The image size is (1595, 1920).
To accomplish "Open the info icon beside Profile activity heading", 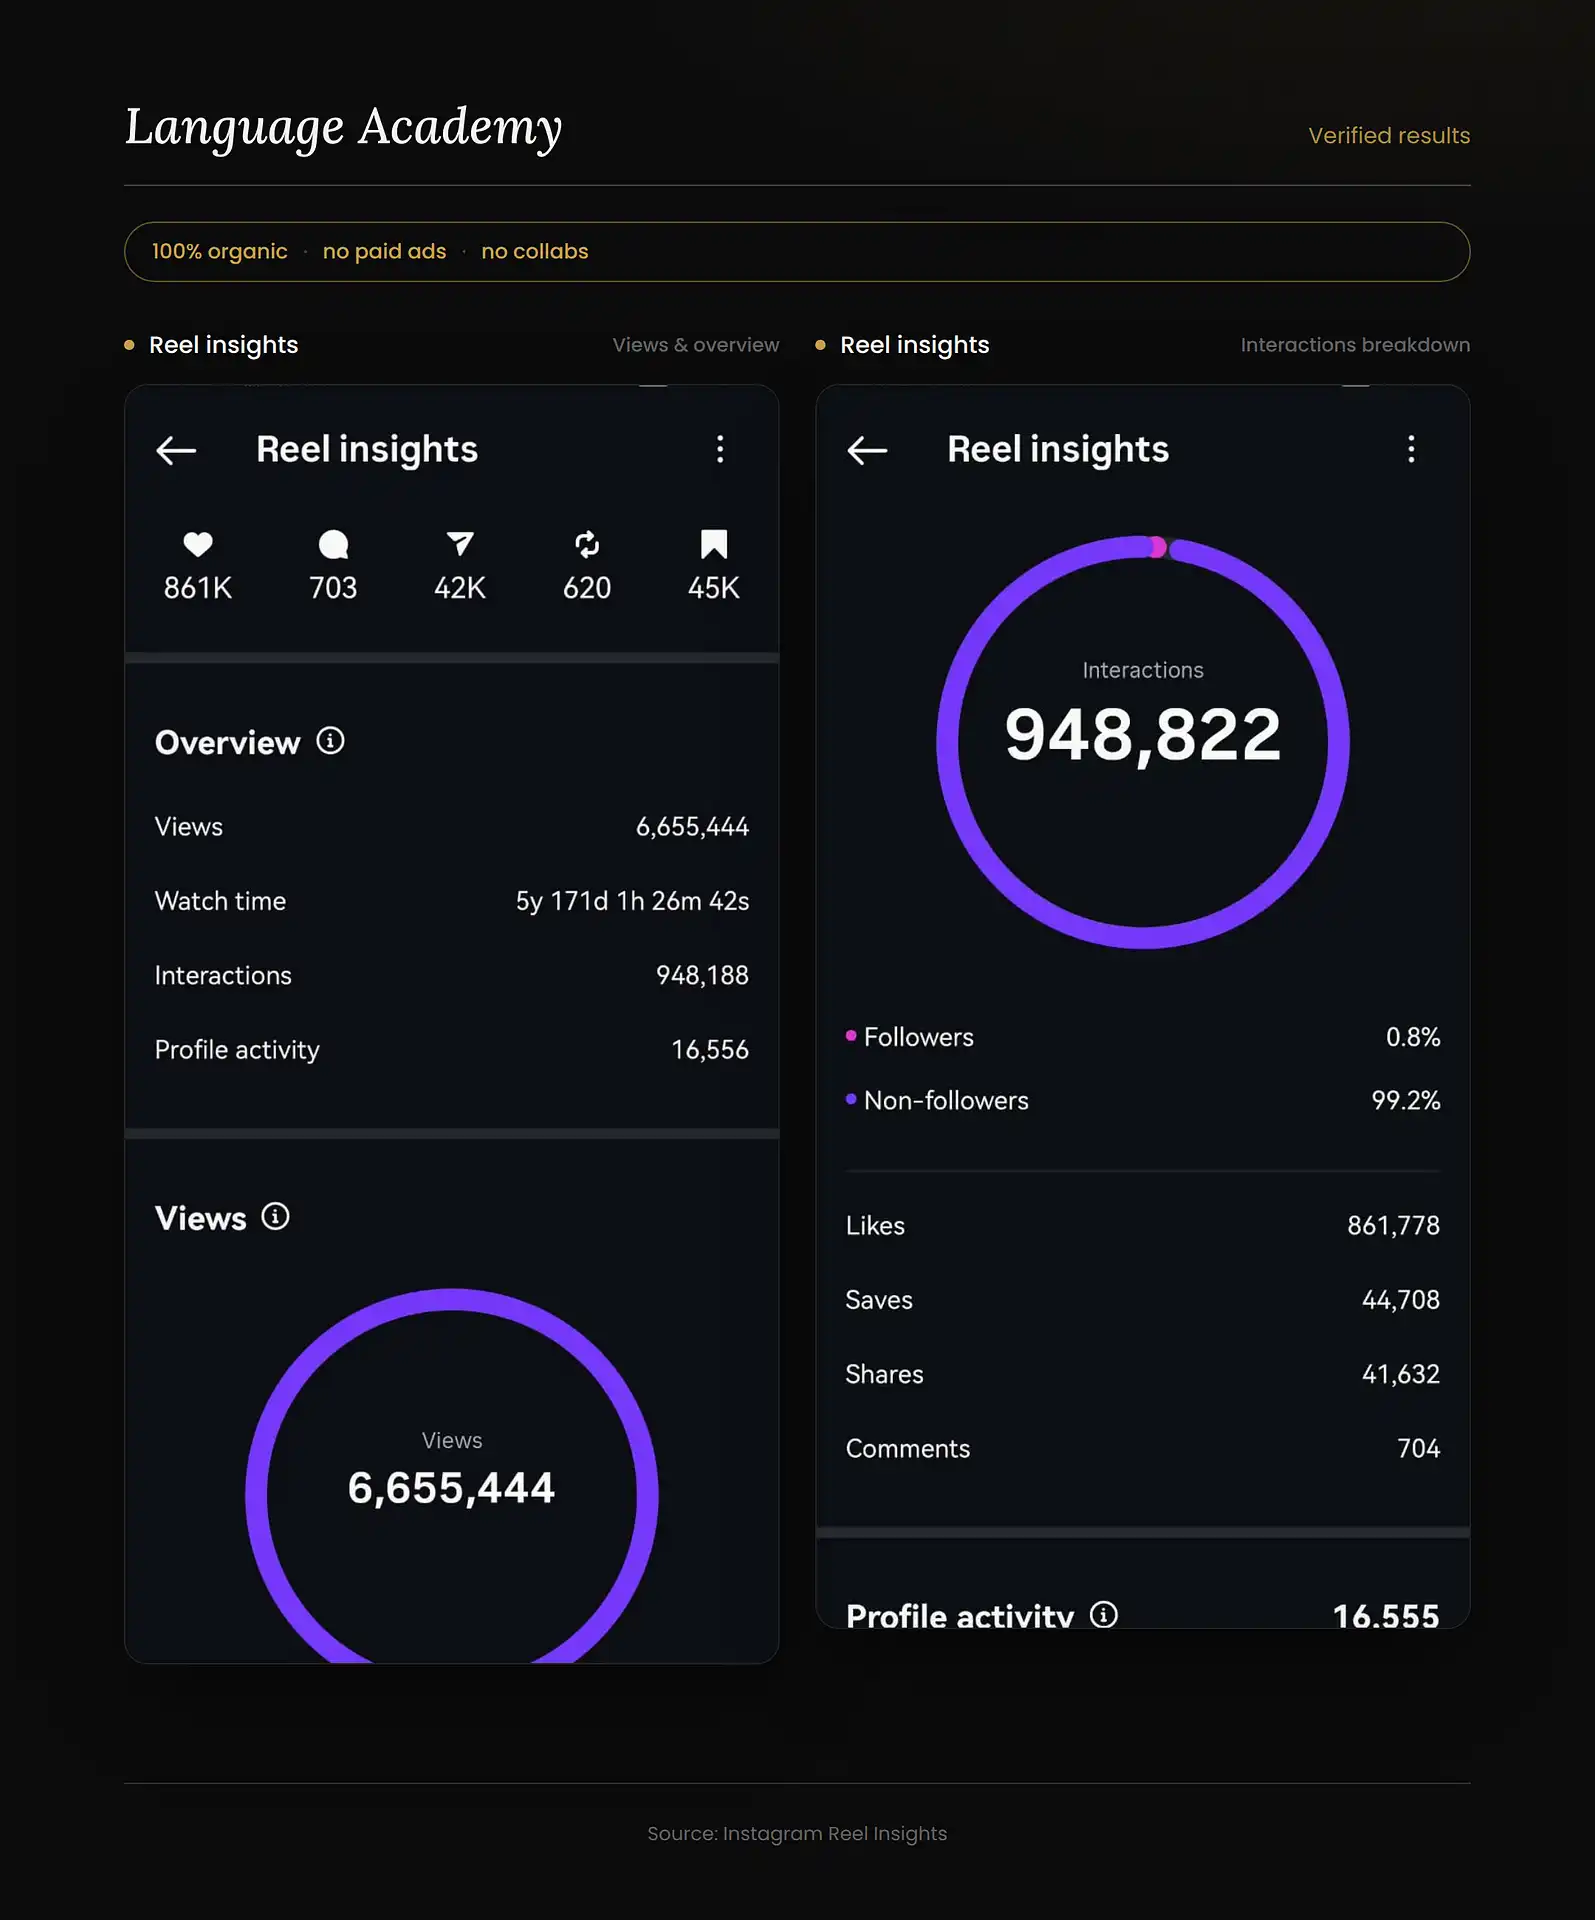I will click(x=1104, y=1614).
